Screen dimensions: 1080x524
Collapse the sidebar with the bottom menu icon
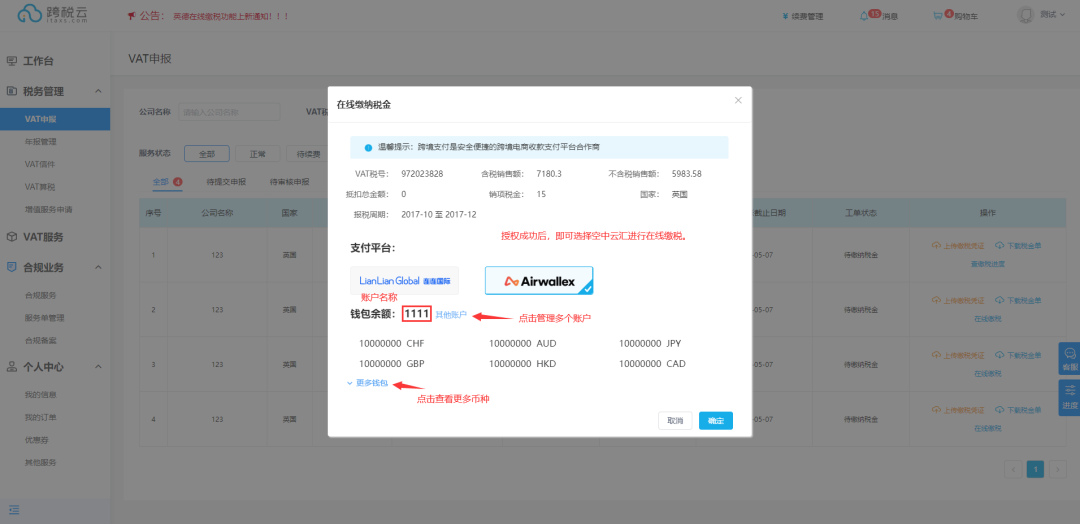pyautogui.click(x=14, y=510)
